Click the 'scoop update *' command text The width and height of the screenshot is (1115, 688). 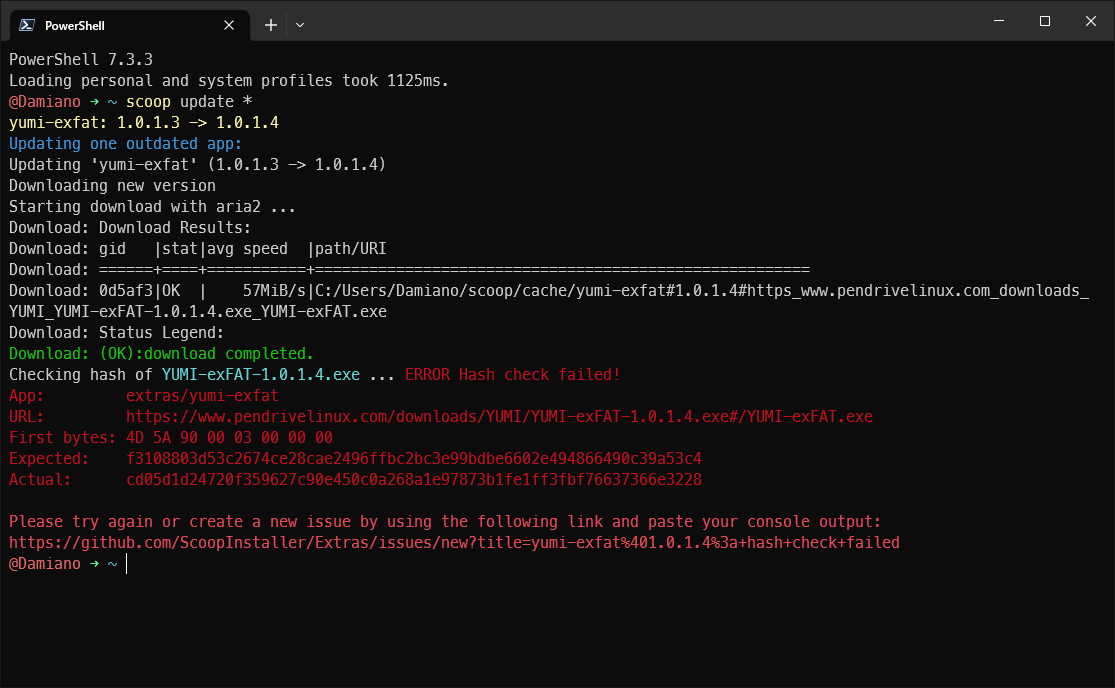pyautogui.click(x=189, y=102)
